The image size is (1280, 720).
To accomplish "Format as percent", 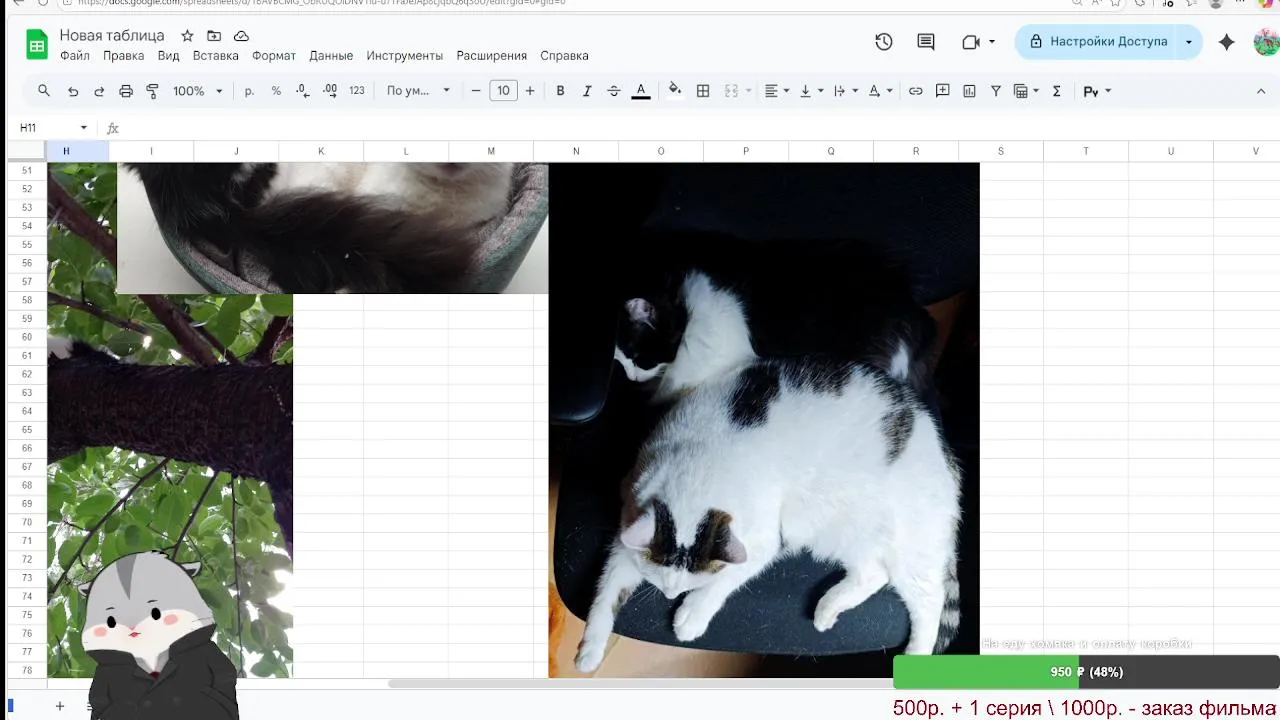I will (276, 91).
